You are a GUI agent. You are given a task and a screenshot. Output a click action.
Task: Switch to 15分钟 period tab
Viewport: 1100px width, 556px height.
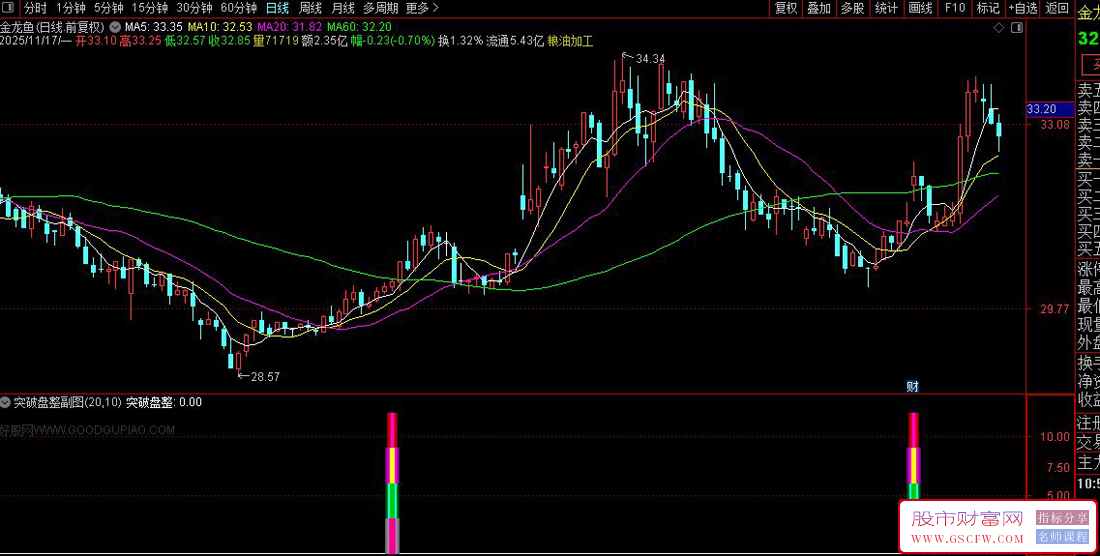click(149, 8)
